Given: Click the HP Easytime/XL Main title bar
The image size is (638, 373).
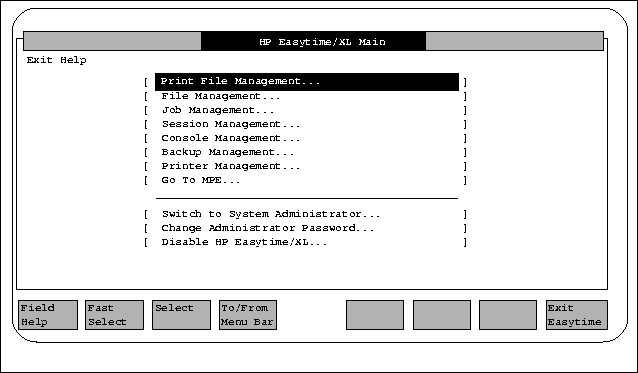Looking at the screenshot, I should click(313, 41).
